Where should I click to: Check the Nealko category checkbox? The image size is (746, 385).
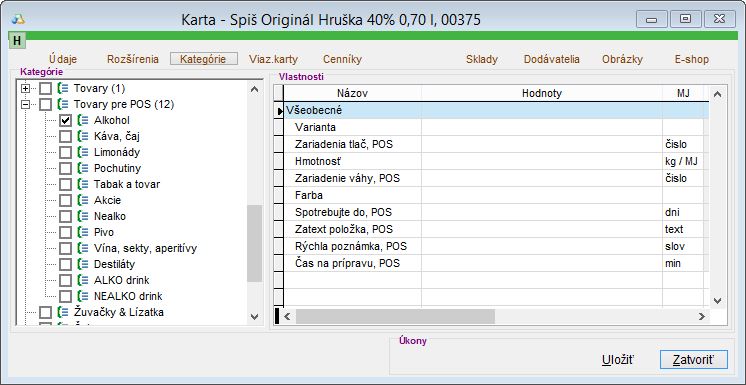coord(66,217)
